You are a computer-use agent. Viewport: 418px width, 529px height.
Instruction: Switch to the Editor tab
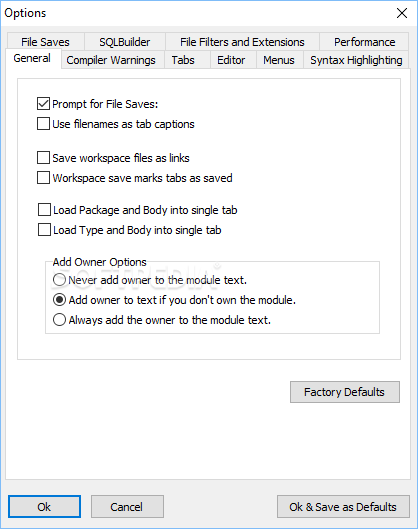click(x=231, y=60)
